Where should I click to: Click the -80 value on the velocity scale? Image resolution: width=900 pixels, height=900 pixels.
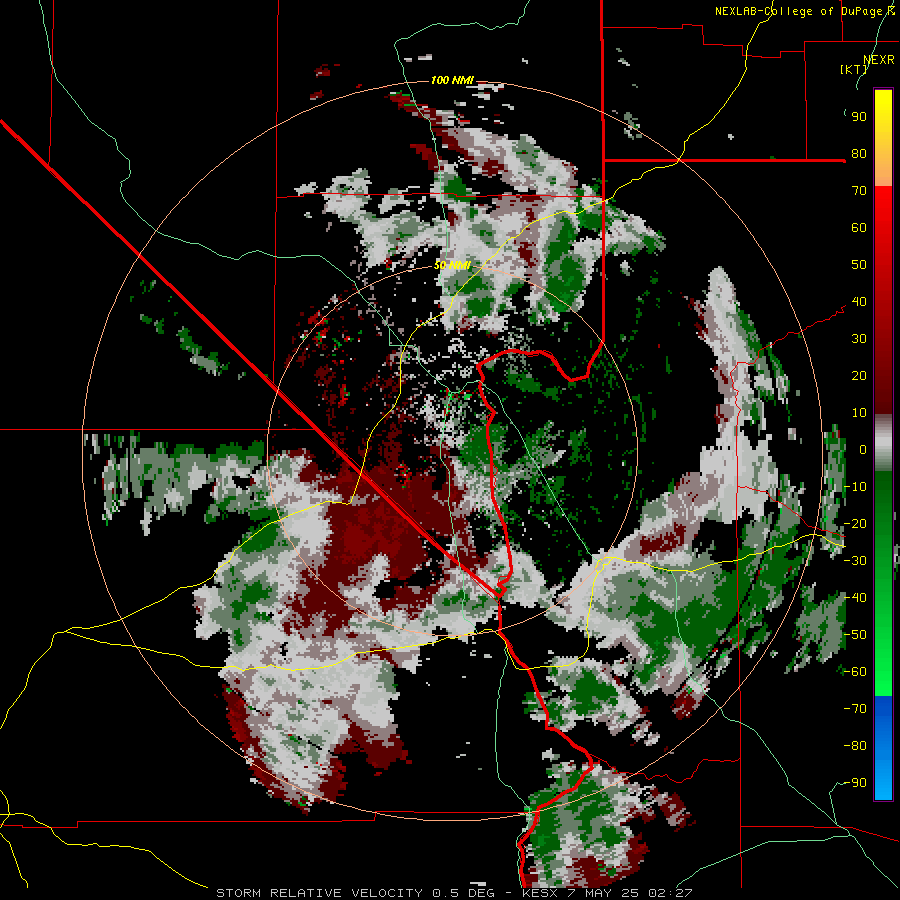[855, 746]
